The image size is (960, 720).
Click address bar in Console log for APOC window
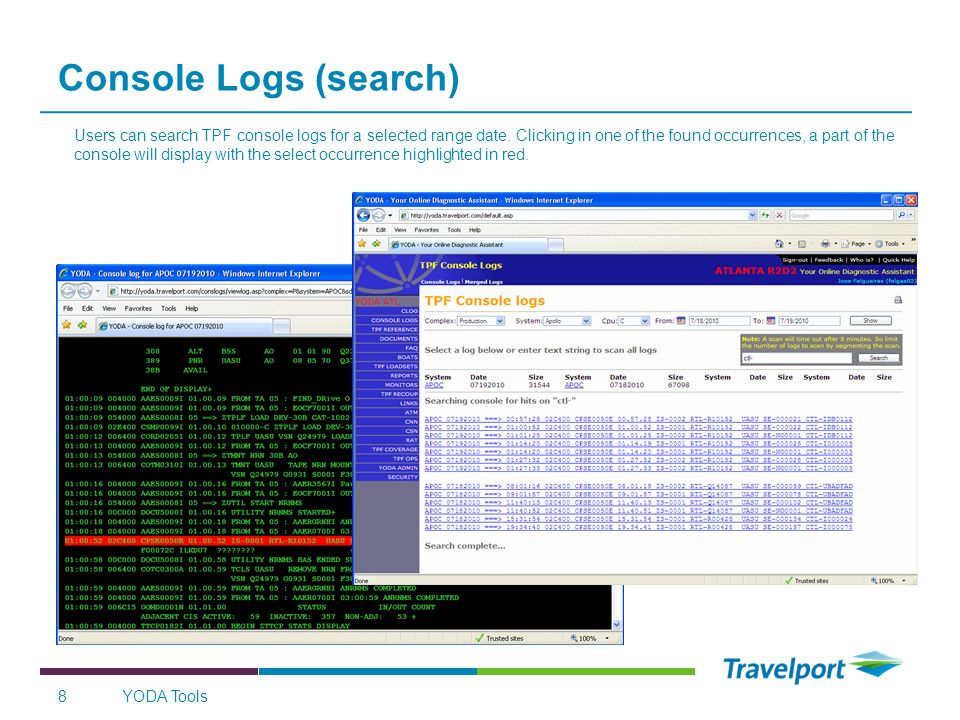pyautogui.click(x=230, y=291)
